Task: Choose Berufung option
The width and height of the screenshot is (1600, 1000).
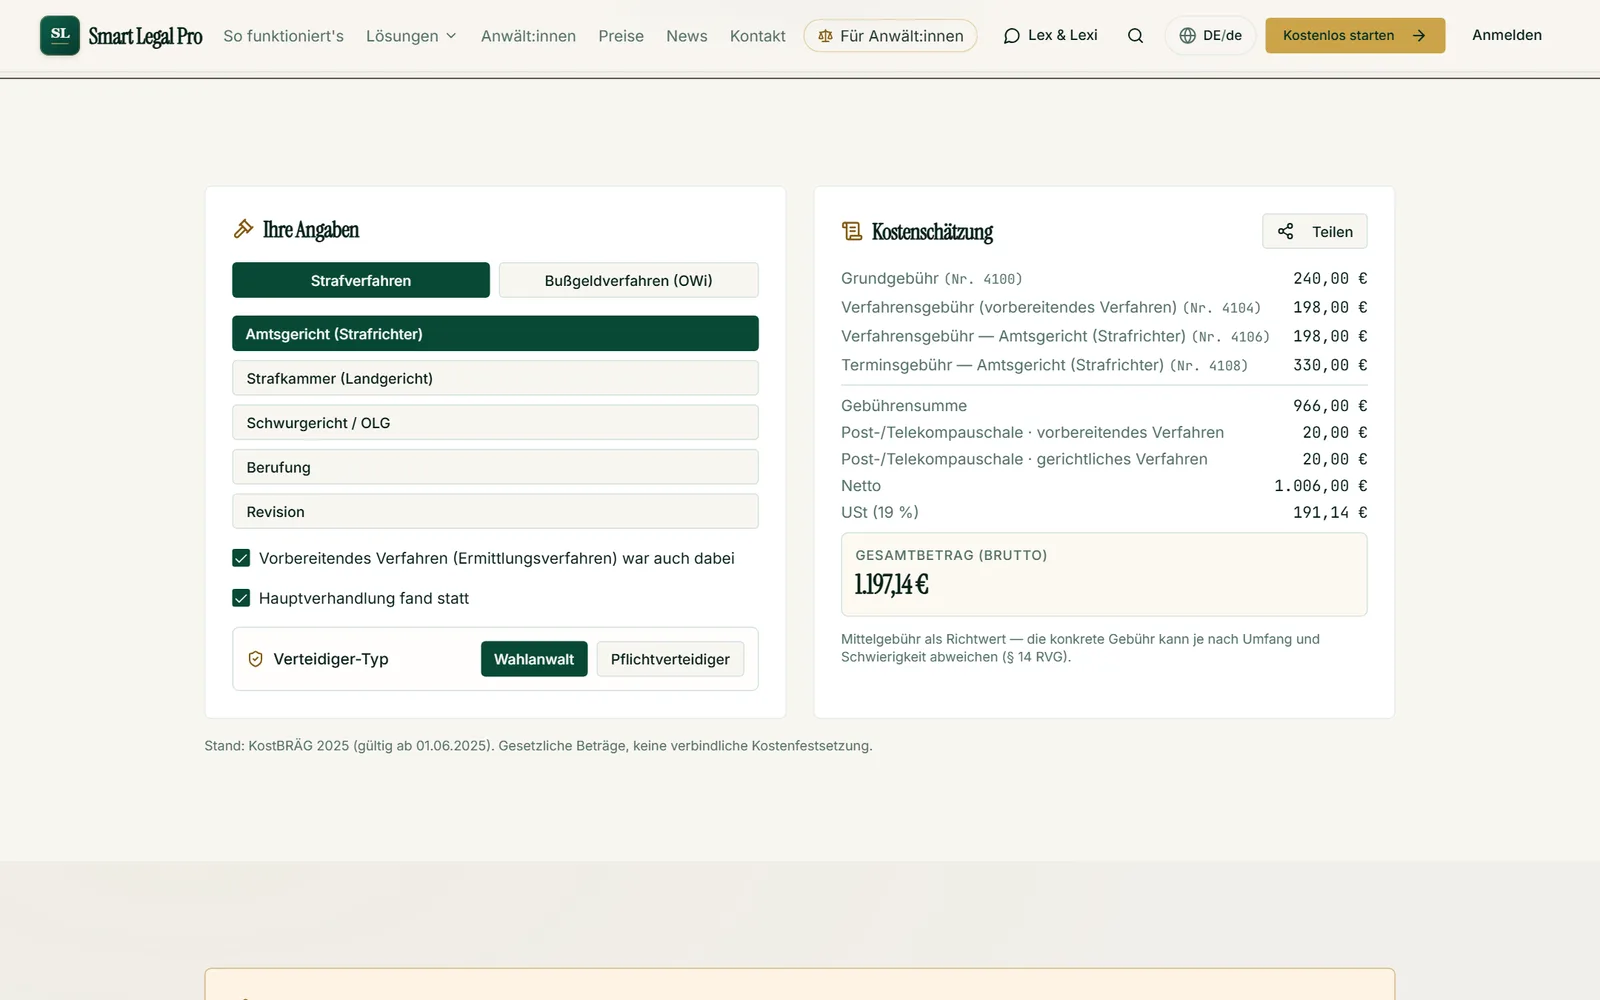Action: tap(495, 467)
